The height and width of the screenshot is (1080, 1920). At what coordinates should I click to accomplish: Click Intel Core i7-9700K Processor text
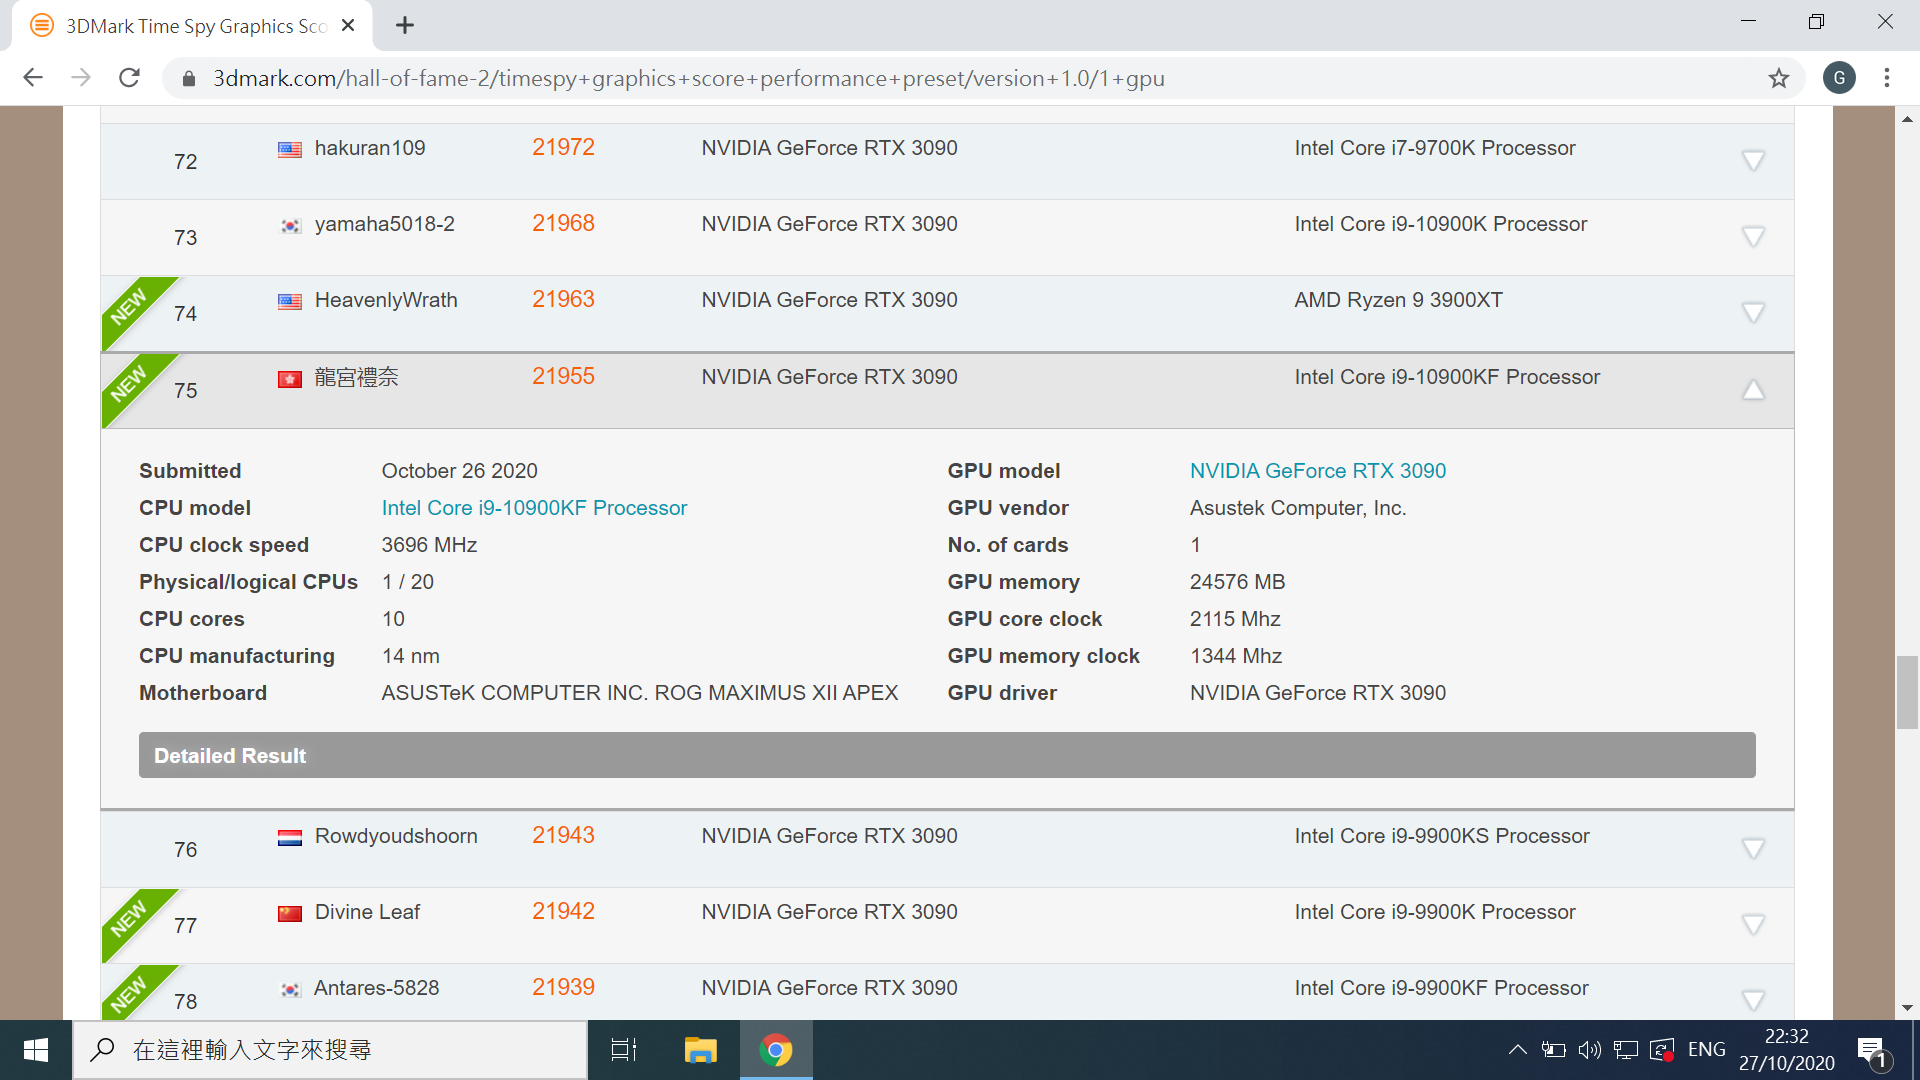pyautogui.click(x=1434, y=148)
